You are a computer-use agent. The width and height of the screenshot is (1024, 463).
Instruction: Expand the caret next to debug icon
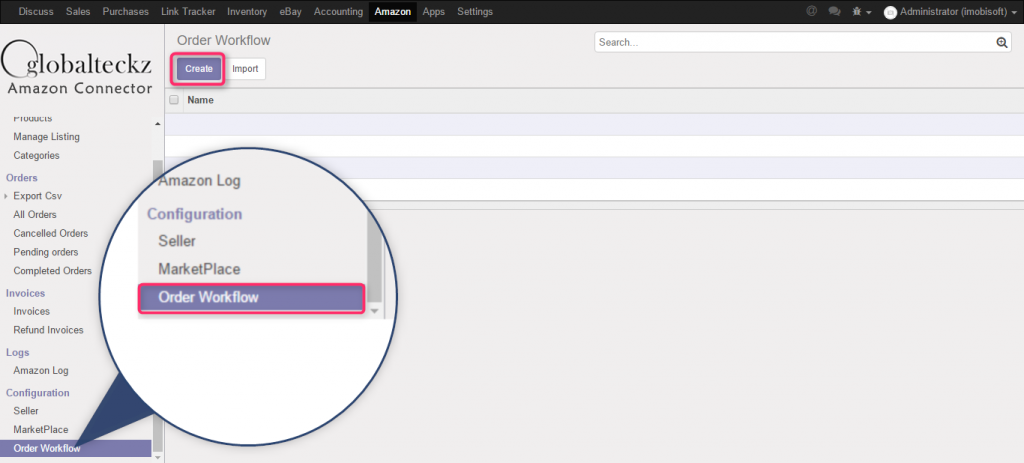(869, 12)
